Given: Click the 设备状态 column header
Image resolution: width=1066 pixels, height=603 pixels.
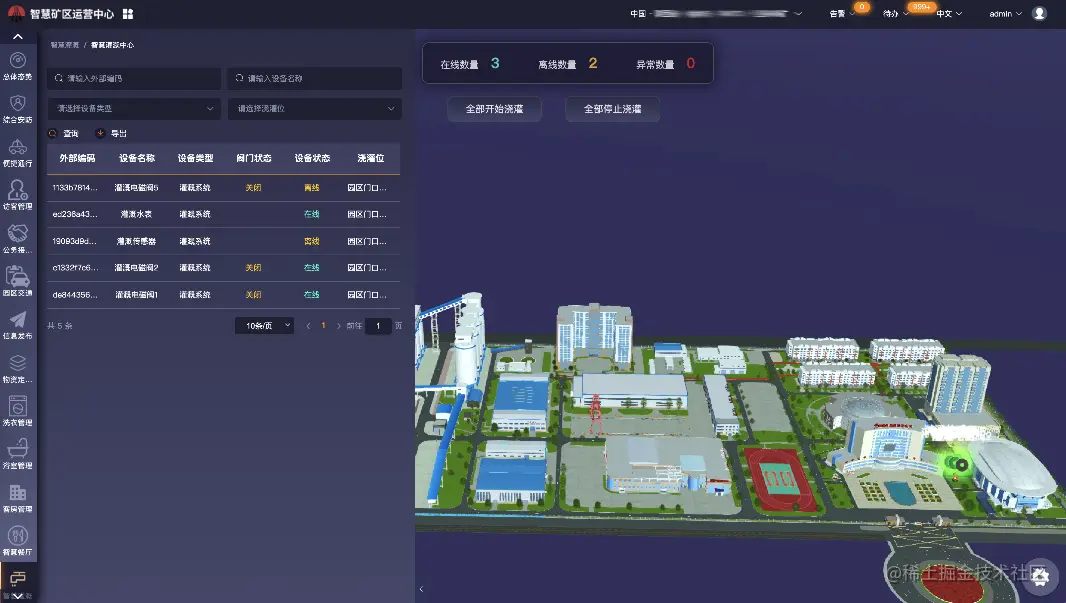Looking at the screenshot, I should [312, 158].
